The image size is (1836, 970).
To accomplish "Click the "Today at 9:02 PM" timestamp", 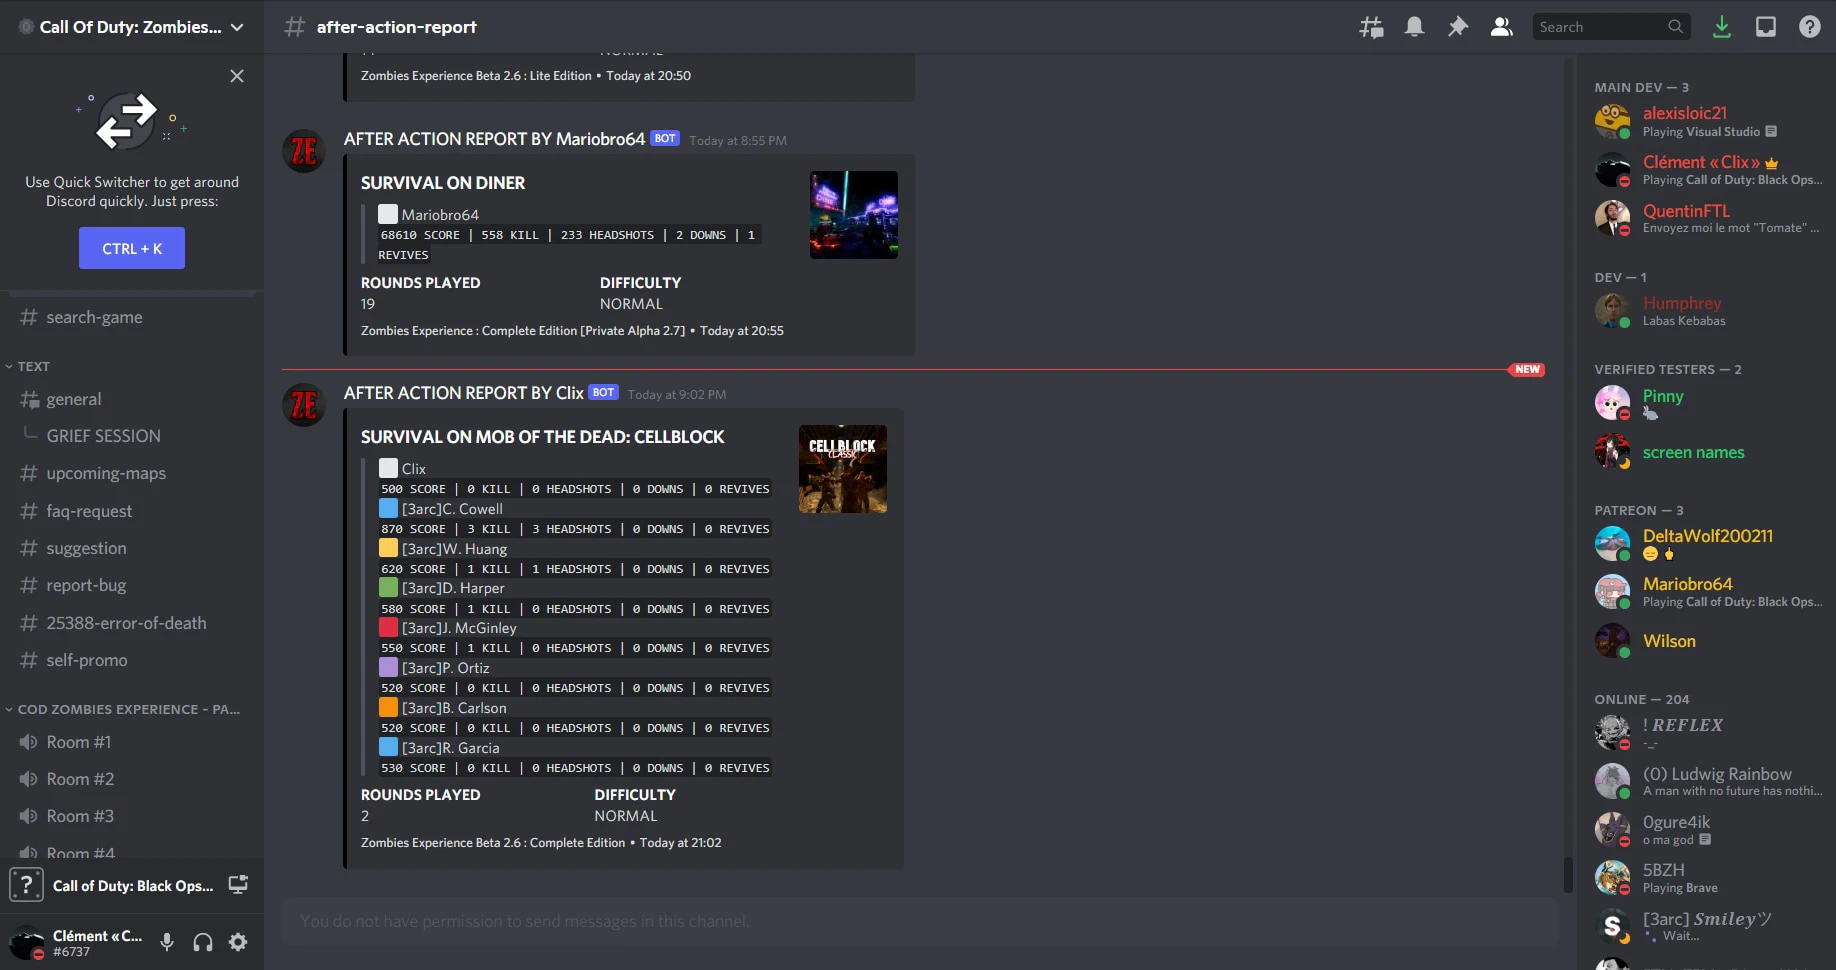I will [x=677, y=395].
